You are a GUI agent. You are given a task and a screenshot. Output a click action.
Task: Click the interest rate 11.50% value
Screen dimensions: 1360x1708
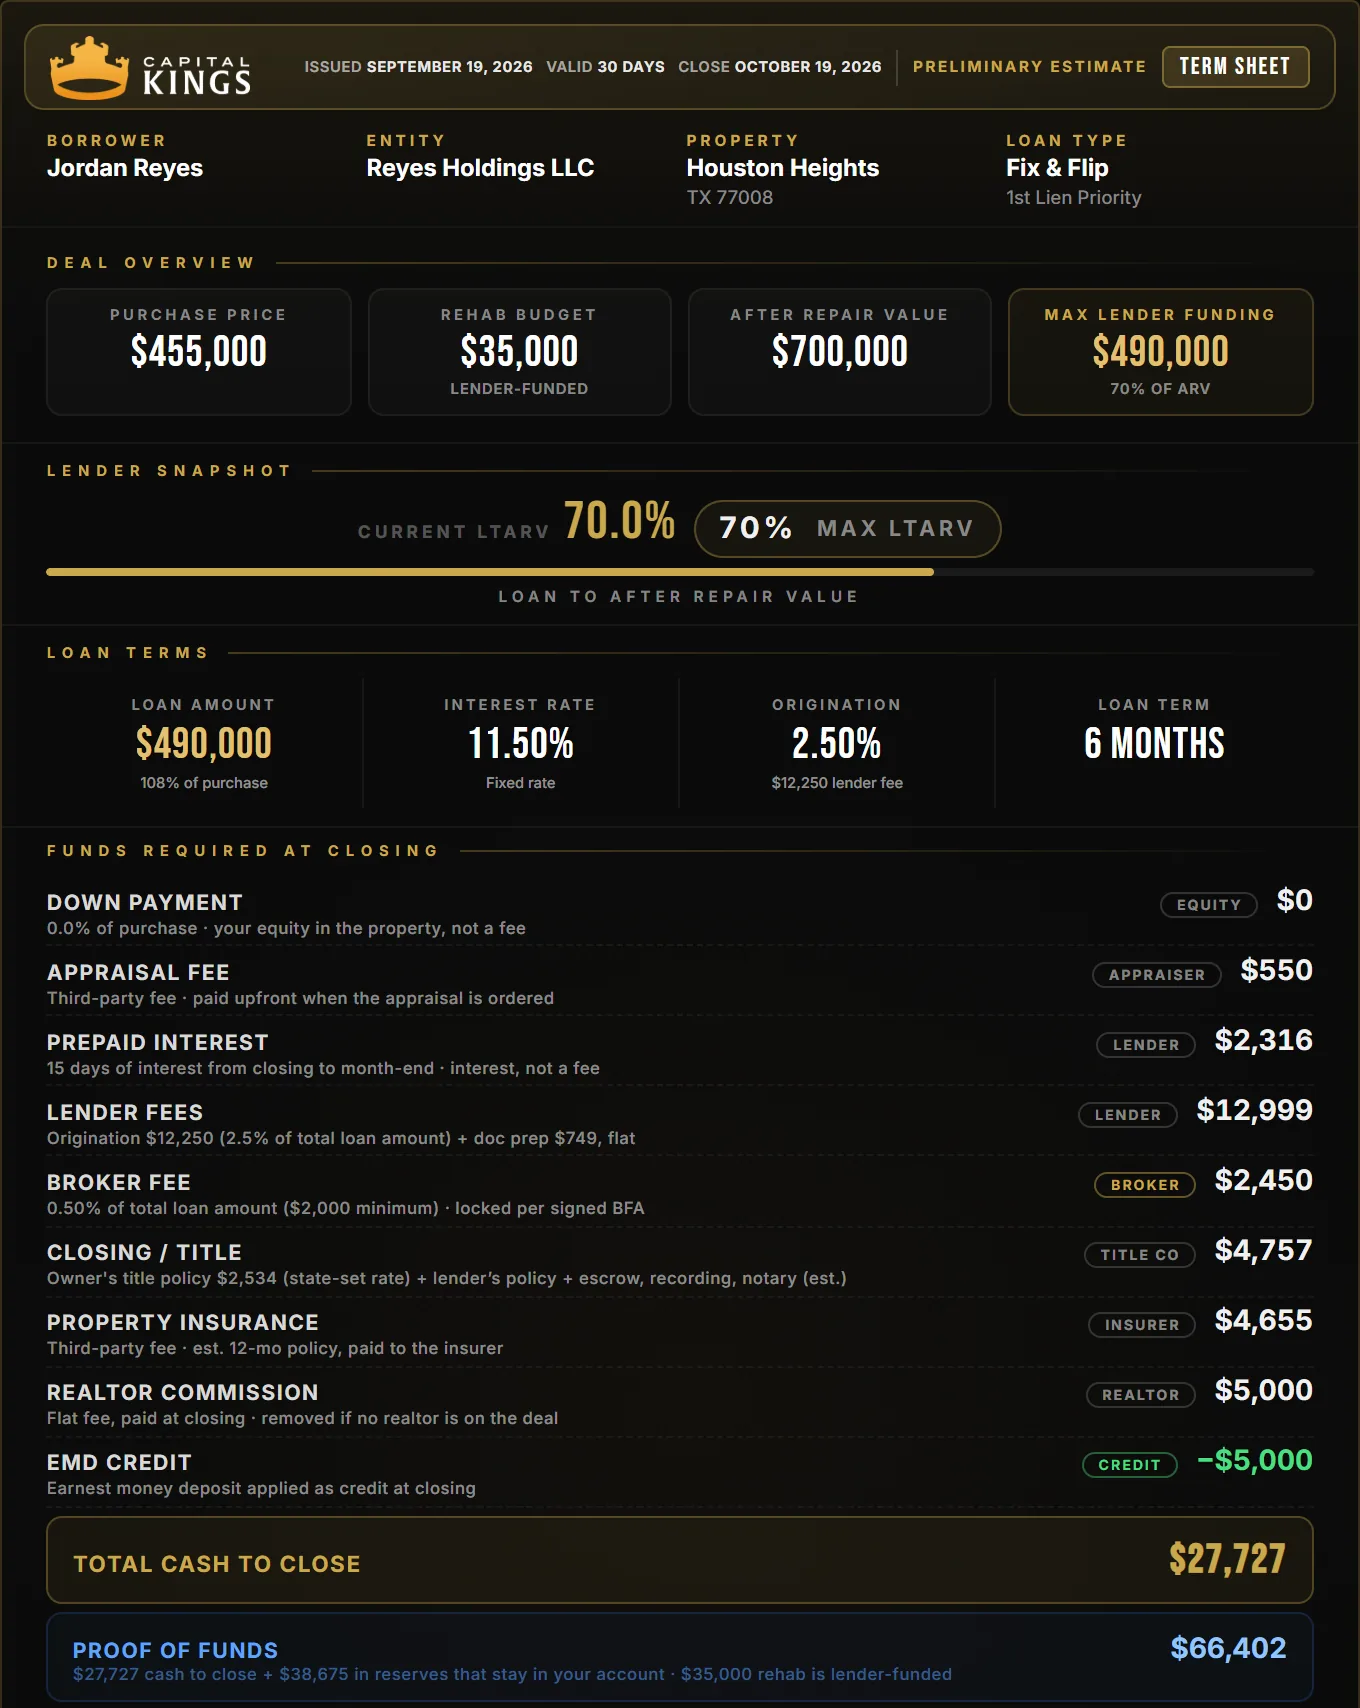[520, 743]
